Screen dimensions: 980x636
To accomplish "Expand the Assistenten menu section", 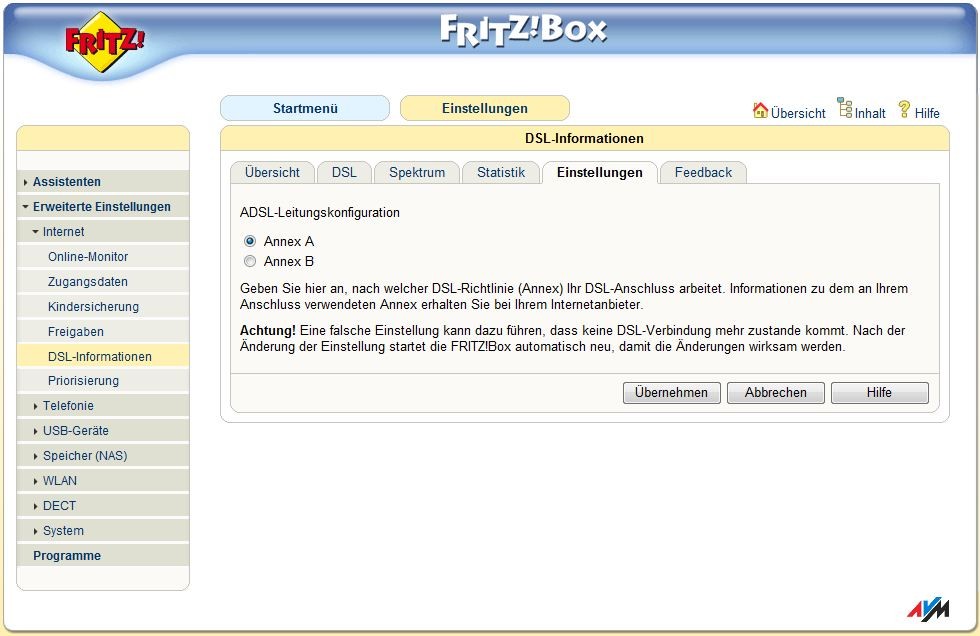I will coord(67,182).
